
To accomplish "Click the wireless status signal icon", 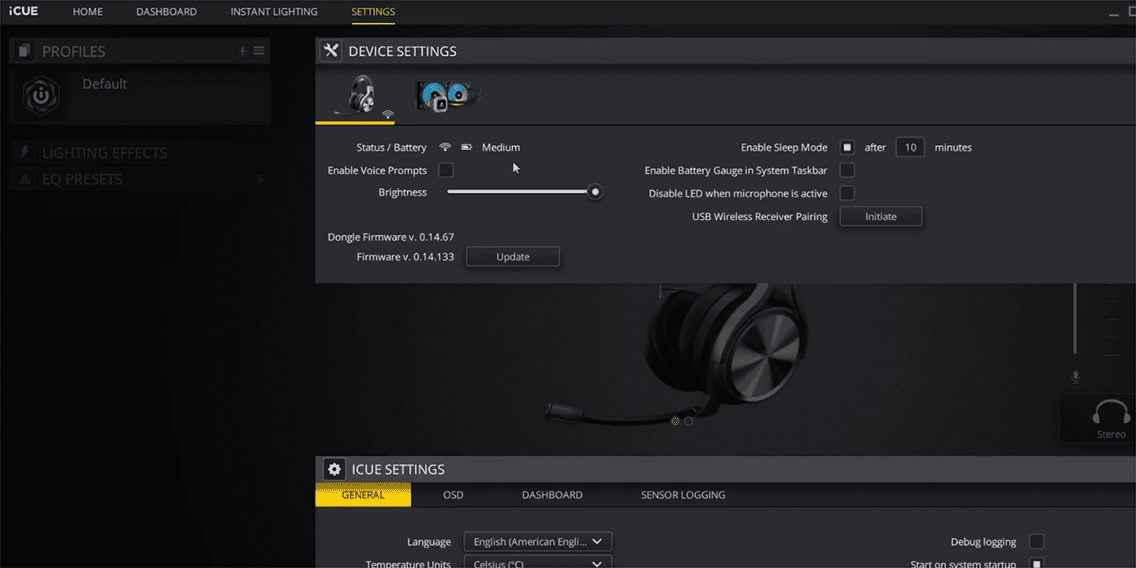I will click(x=445, y=147).
